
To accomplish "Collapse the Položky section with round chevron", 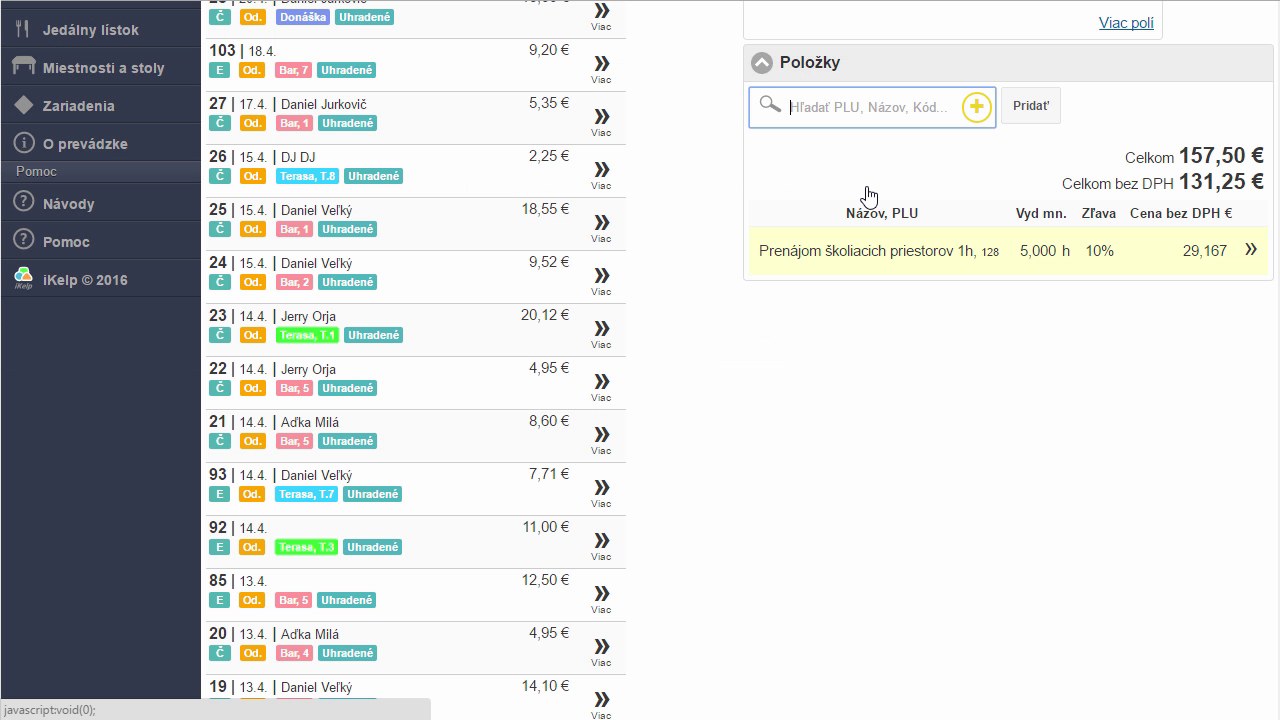I will (762, 63).
